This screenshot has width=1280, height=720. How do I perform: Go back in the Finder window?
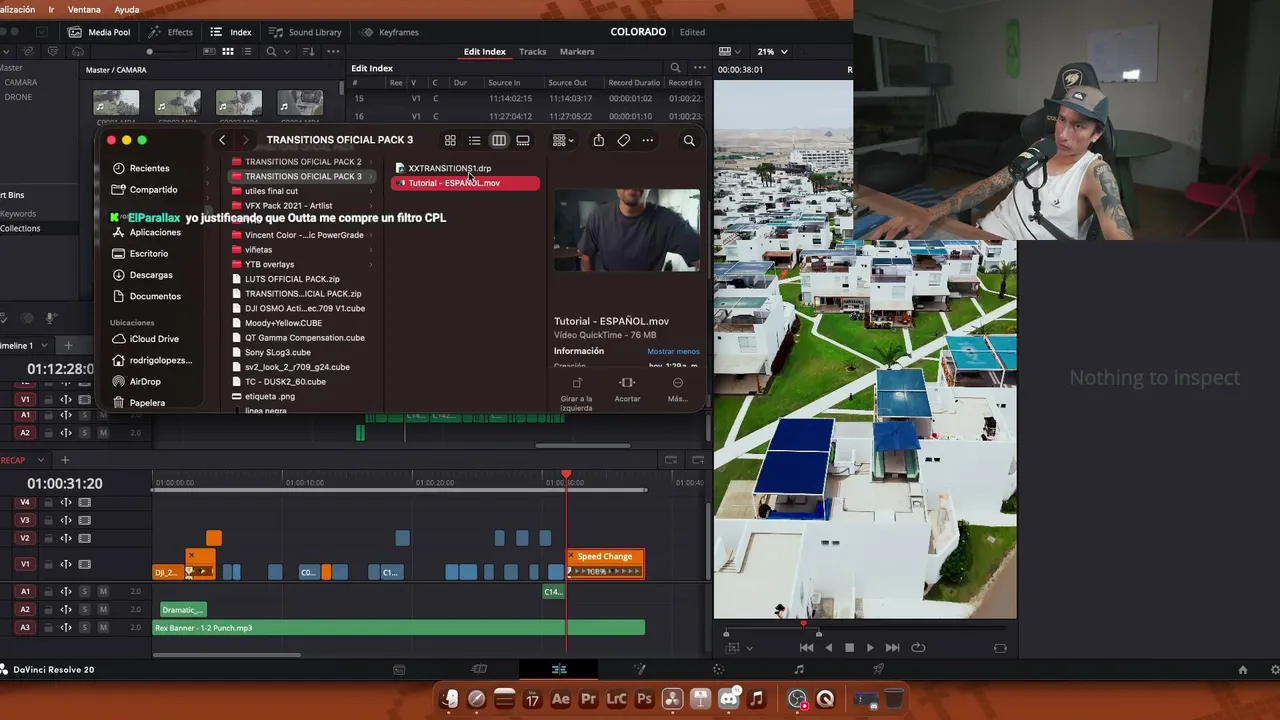pos(222,140)
